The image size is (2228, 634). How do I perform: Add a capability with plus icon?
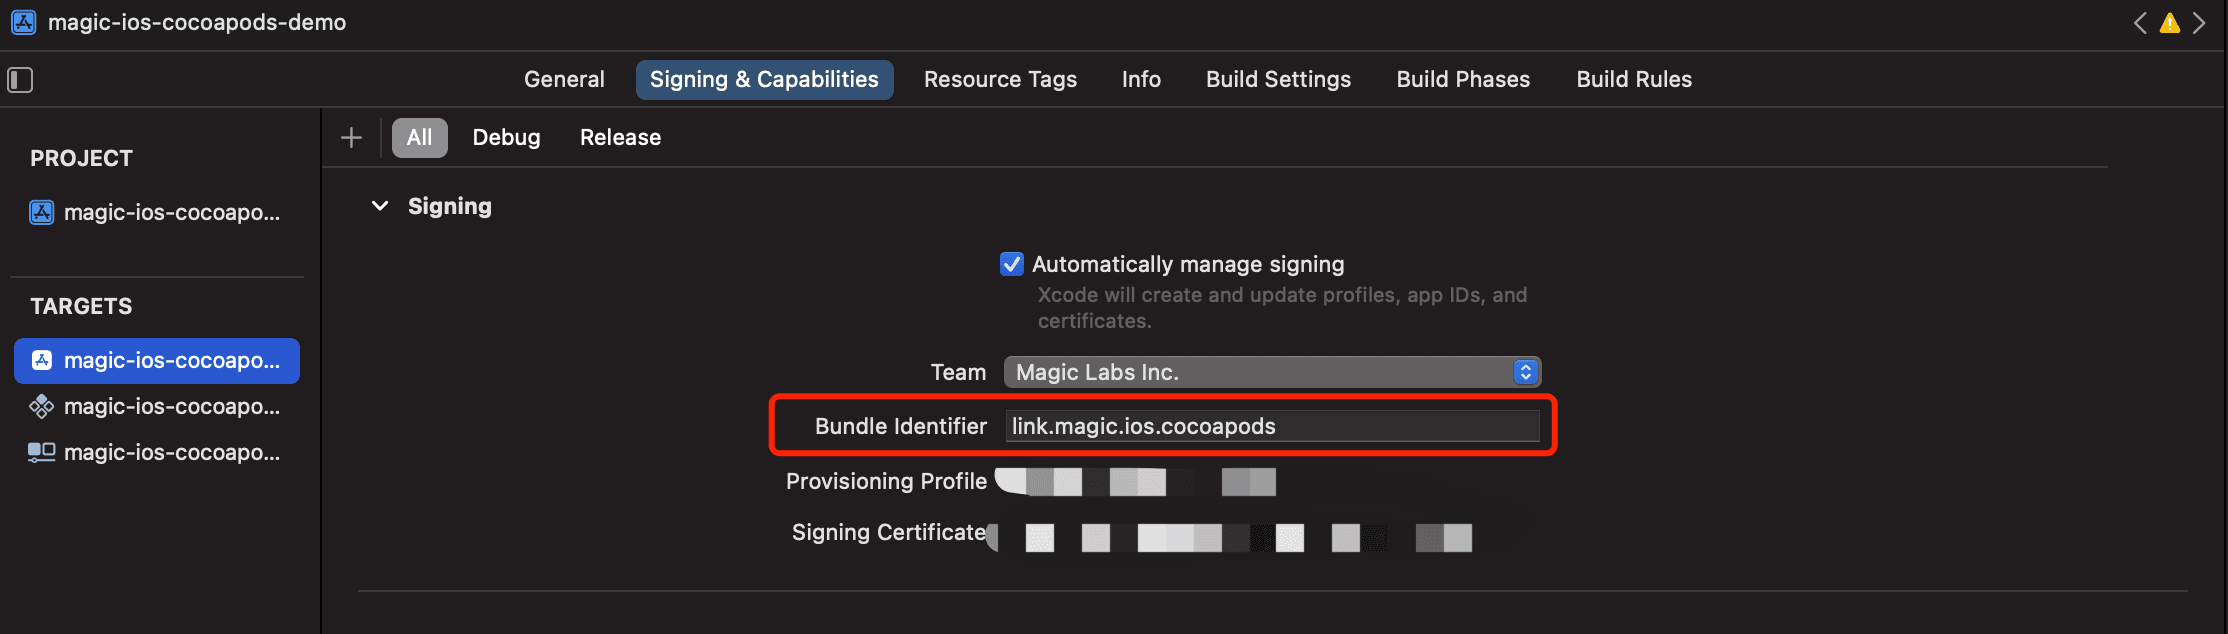[x=351, y=138]
